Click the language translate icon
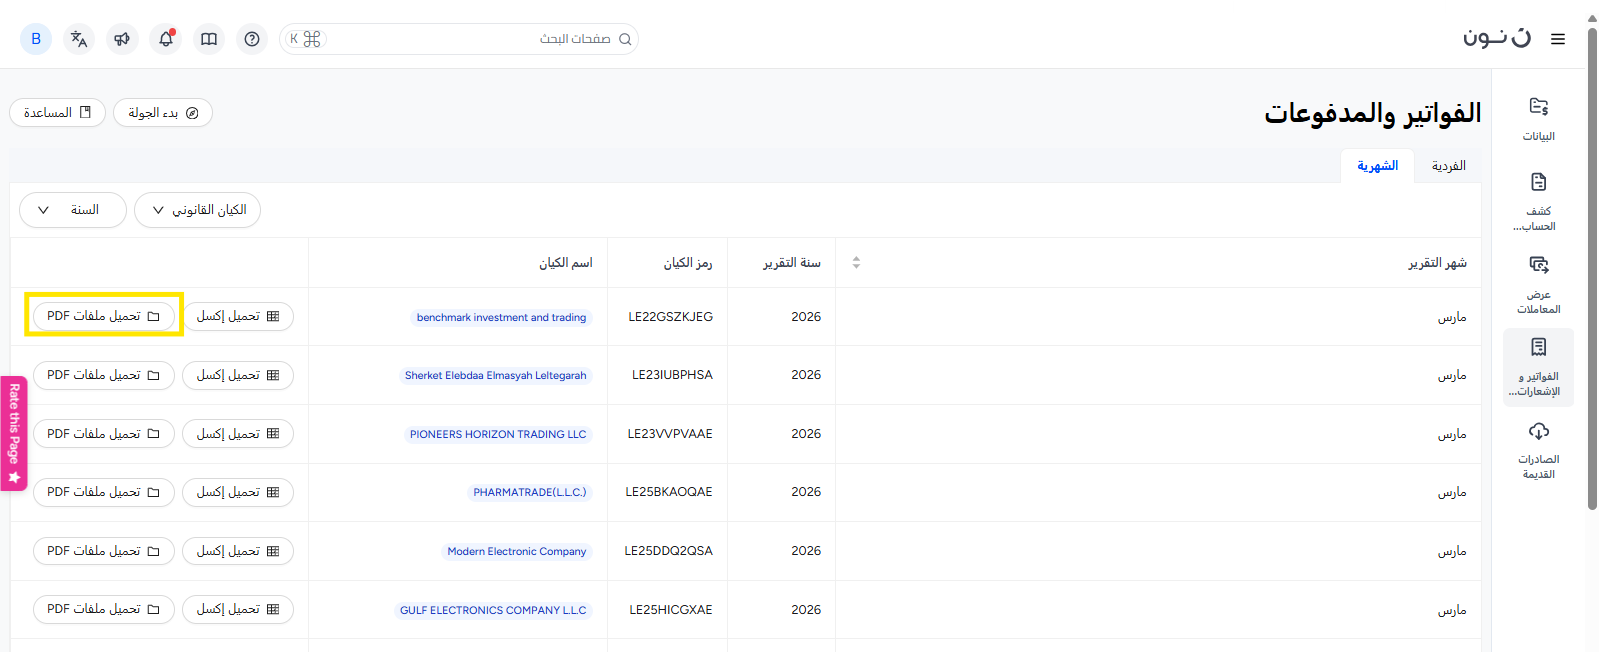The height and width of the screenshot is (652, 1599). coord(79,39)
